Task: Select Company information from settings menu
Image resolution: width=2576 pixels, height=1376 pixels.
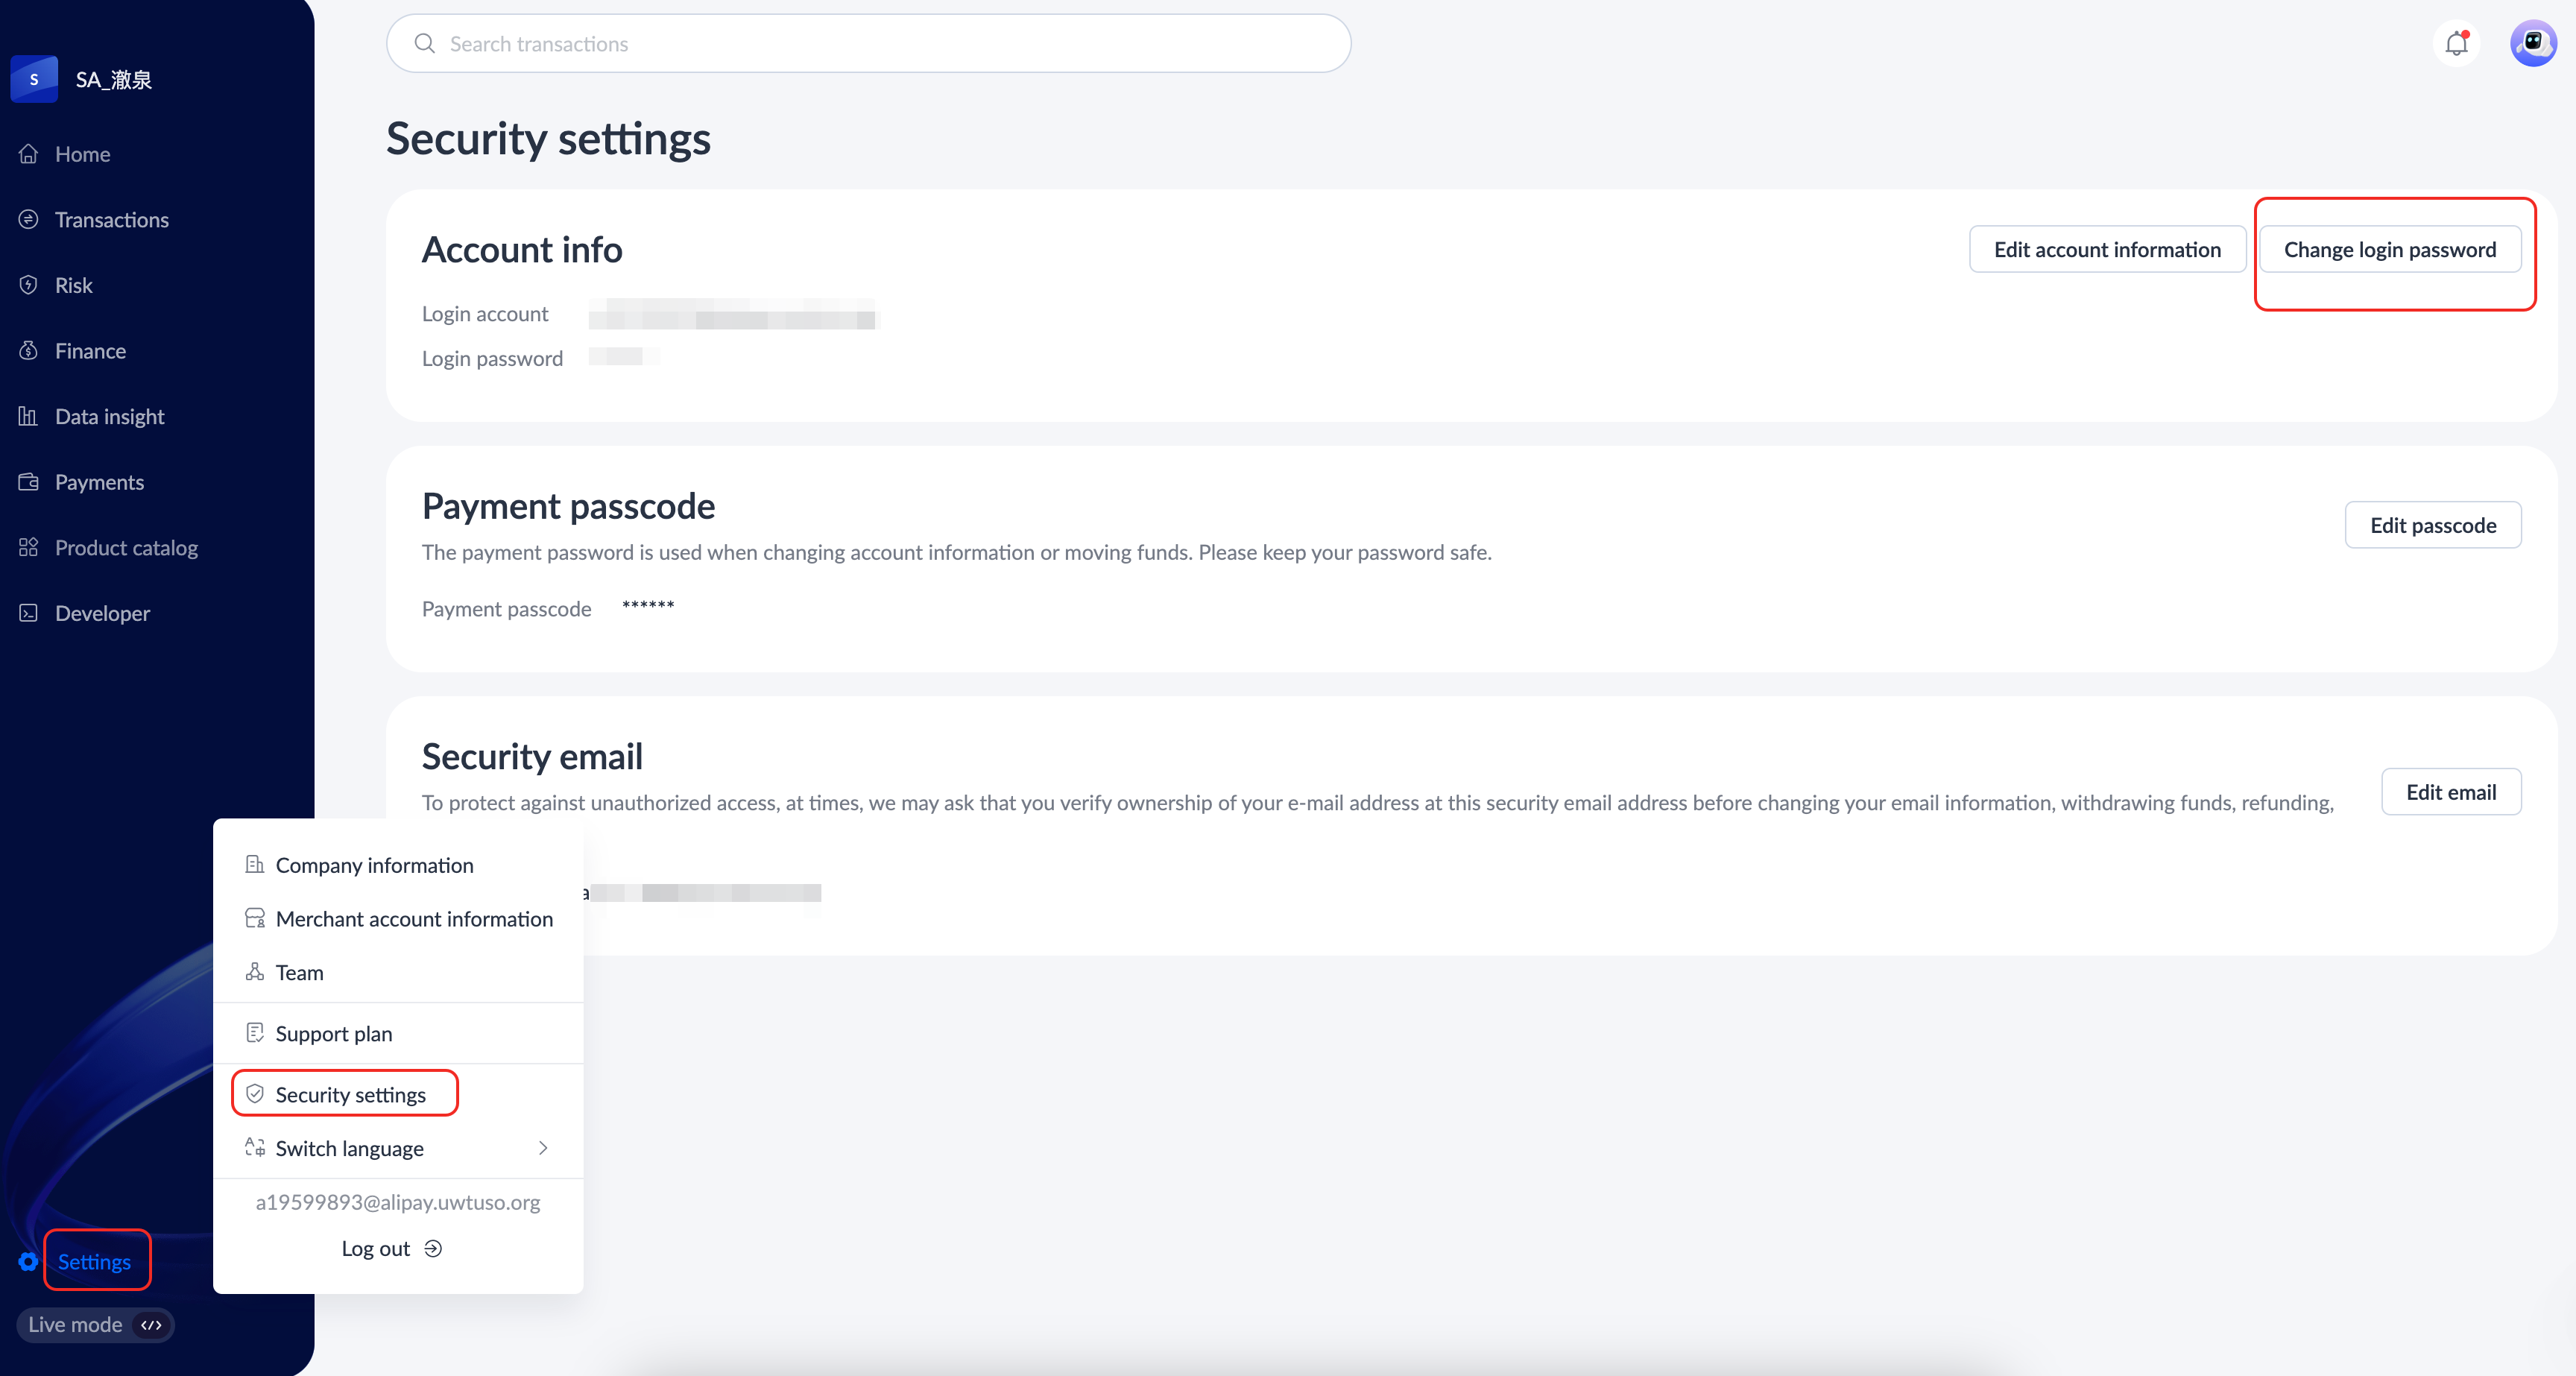Action: 374,865
